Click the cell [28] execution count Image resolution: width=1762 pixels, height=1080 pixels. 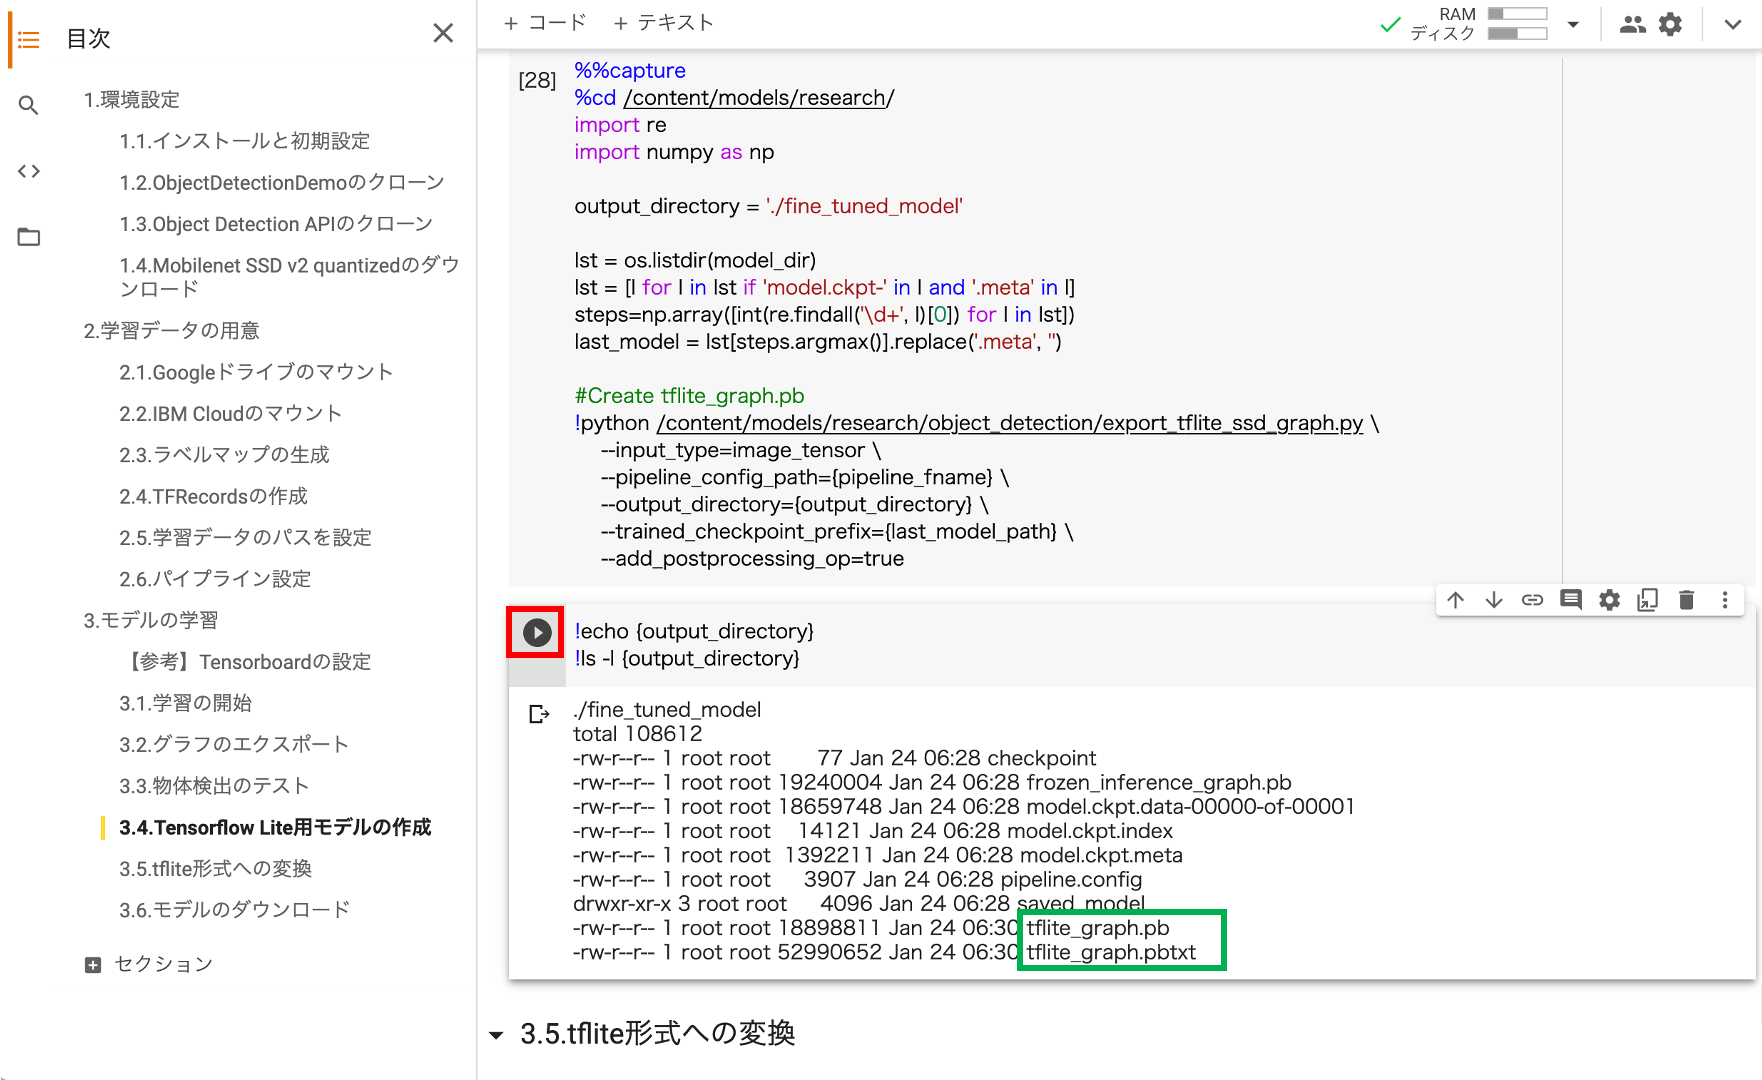(x=537, y=81)
